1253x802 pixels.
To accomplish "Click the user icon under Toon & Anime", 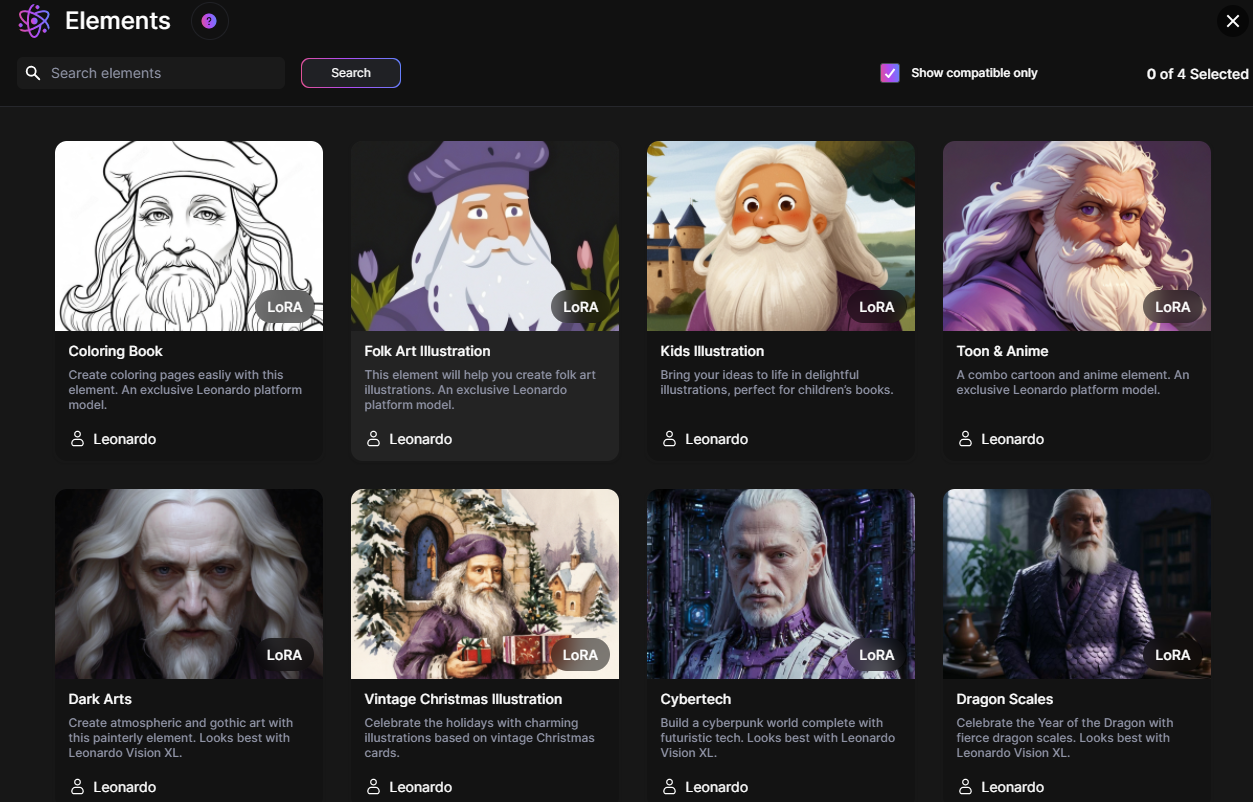I will [x=965, y=439].
